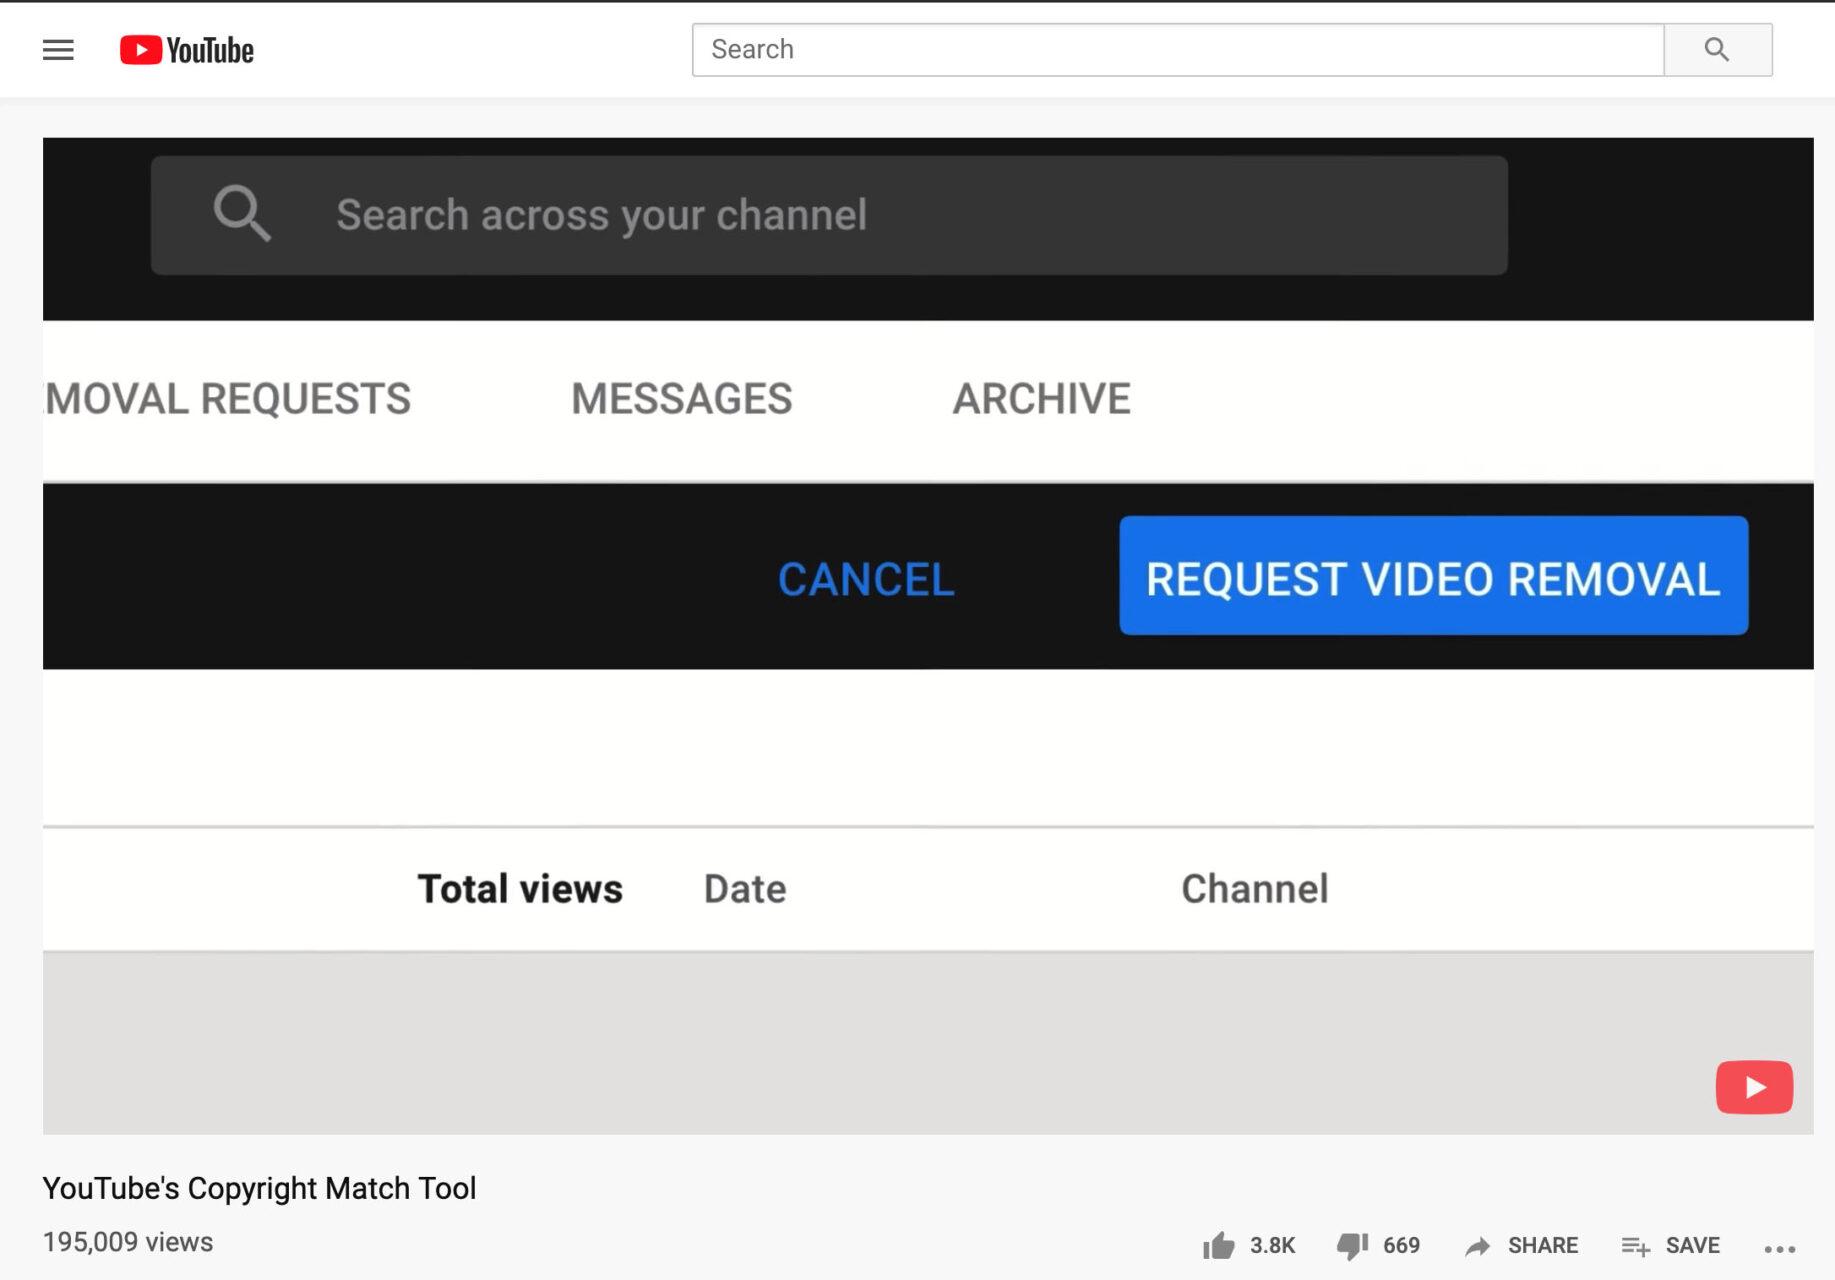Viewport: 1835px width, 1280px height.
Task: Open the three-dot more actions menu
Action: click(x=1779, y=1248)
